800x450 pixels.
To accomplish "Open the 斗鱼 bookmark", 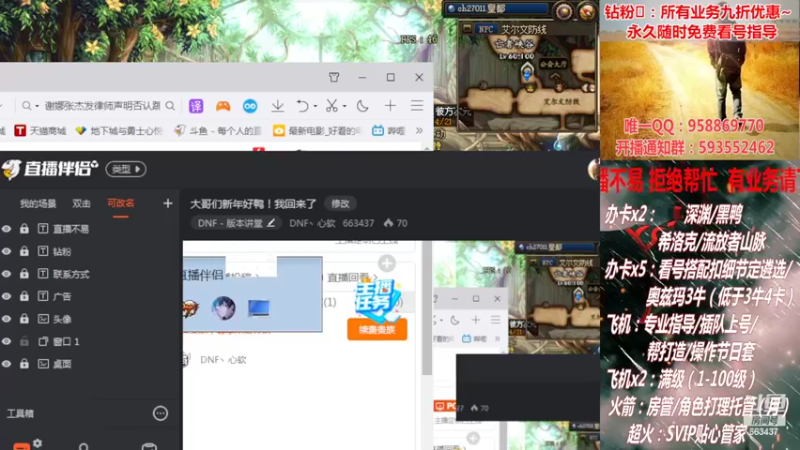I will (218, 131).
